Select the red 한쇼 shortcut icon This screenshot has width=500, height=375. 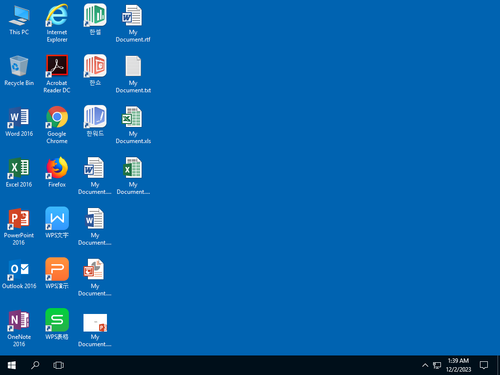coord(95,70)
